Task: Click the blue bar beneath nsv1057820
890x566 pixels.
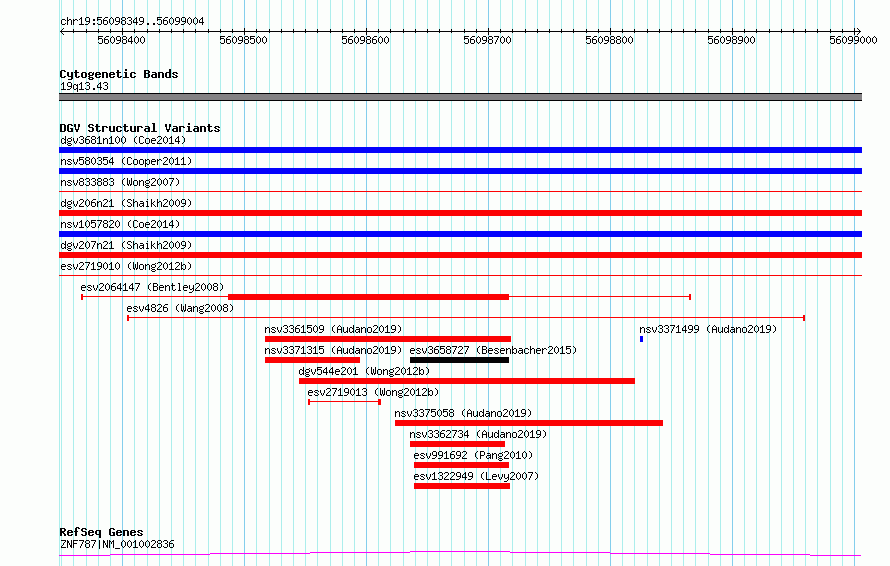Action: point(460,234)
